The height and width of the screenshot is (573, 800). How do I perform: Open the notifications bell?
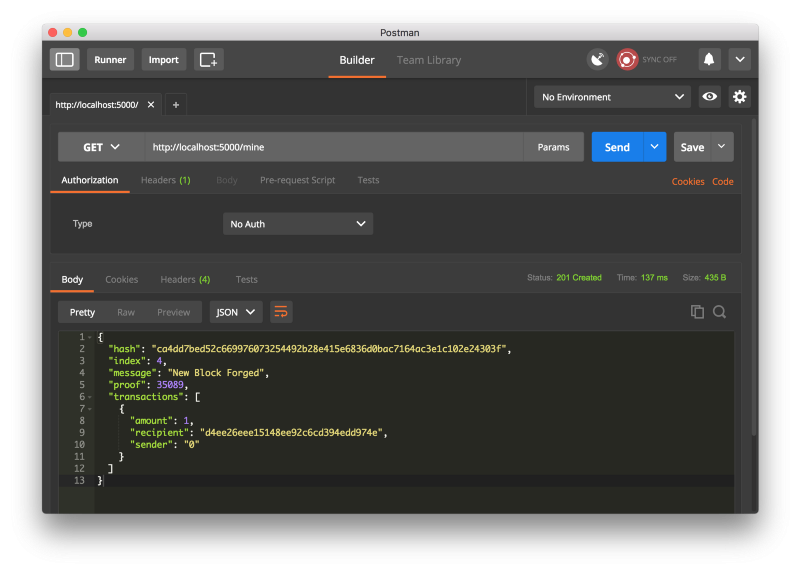point(709,60)
